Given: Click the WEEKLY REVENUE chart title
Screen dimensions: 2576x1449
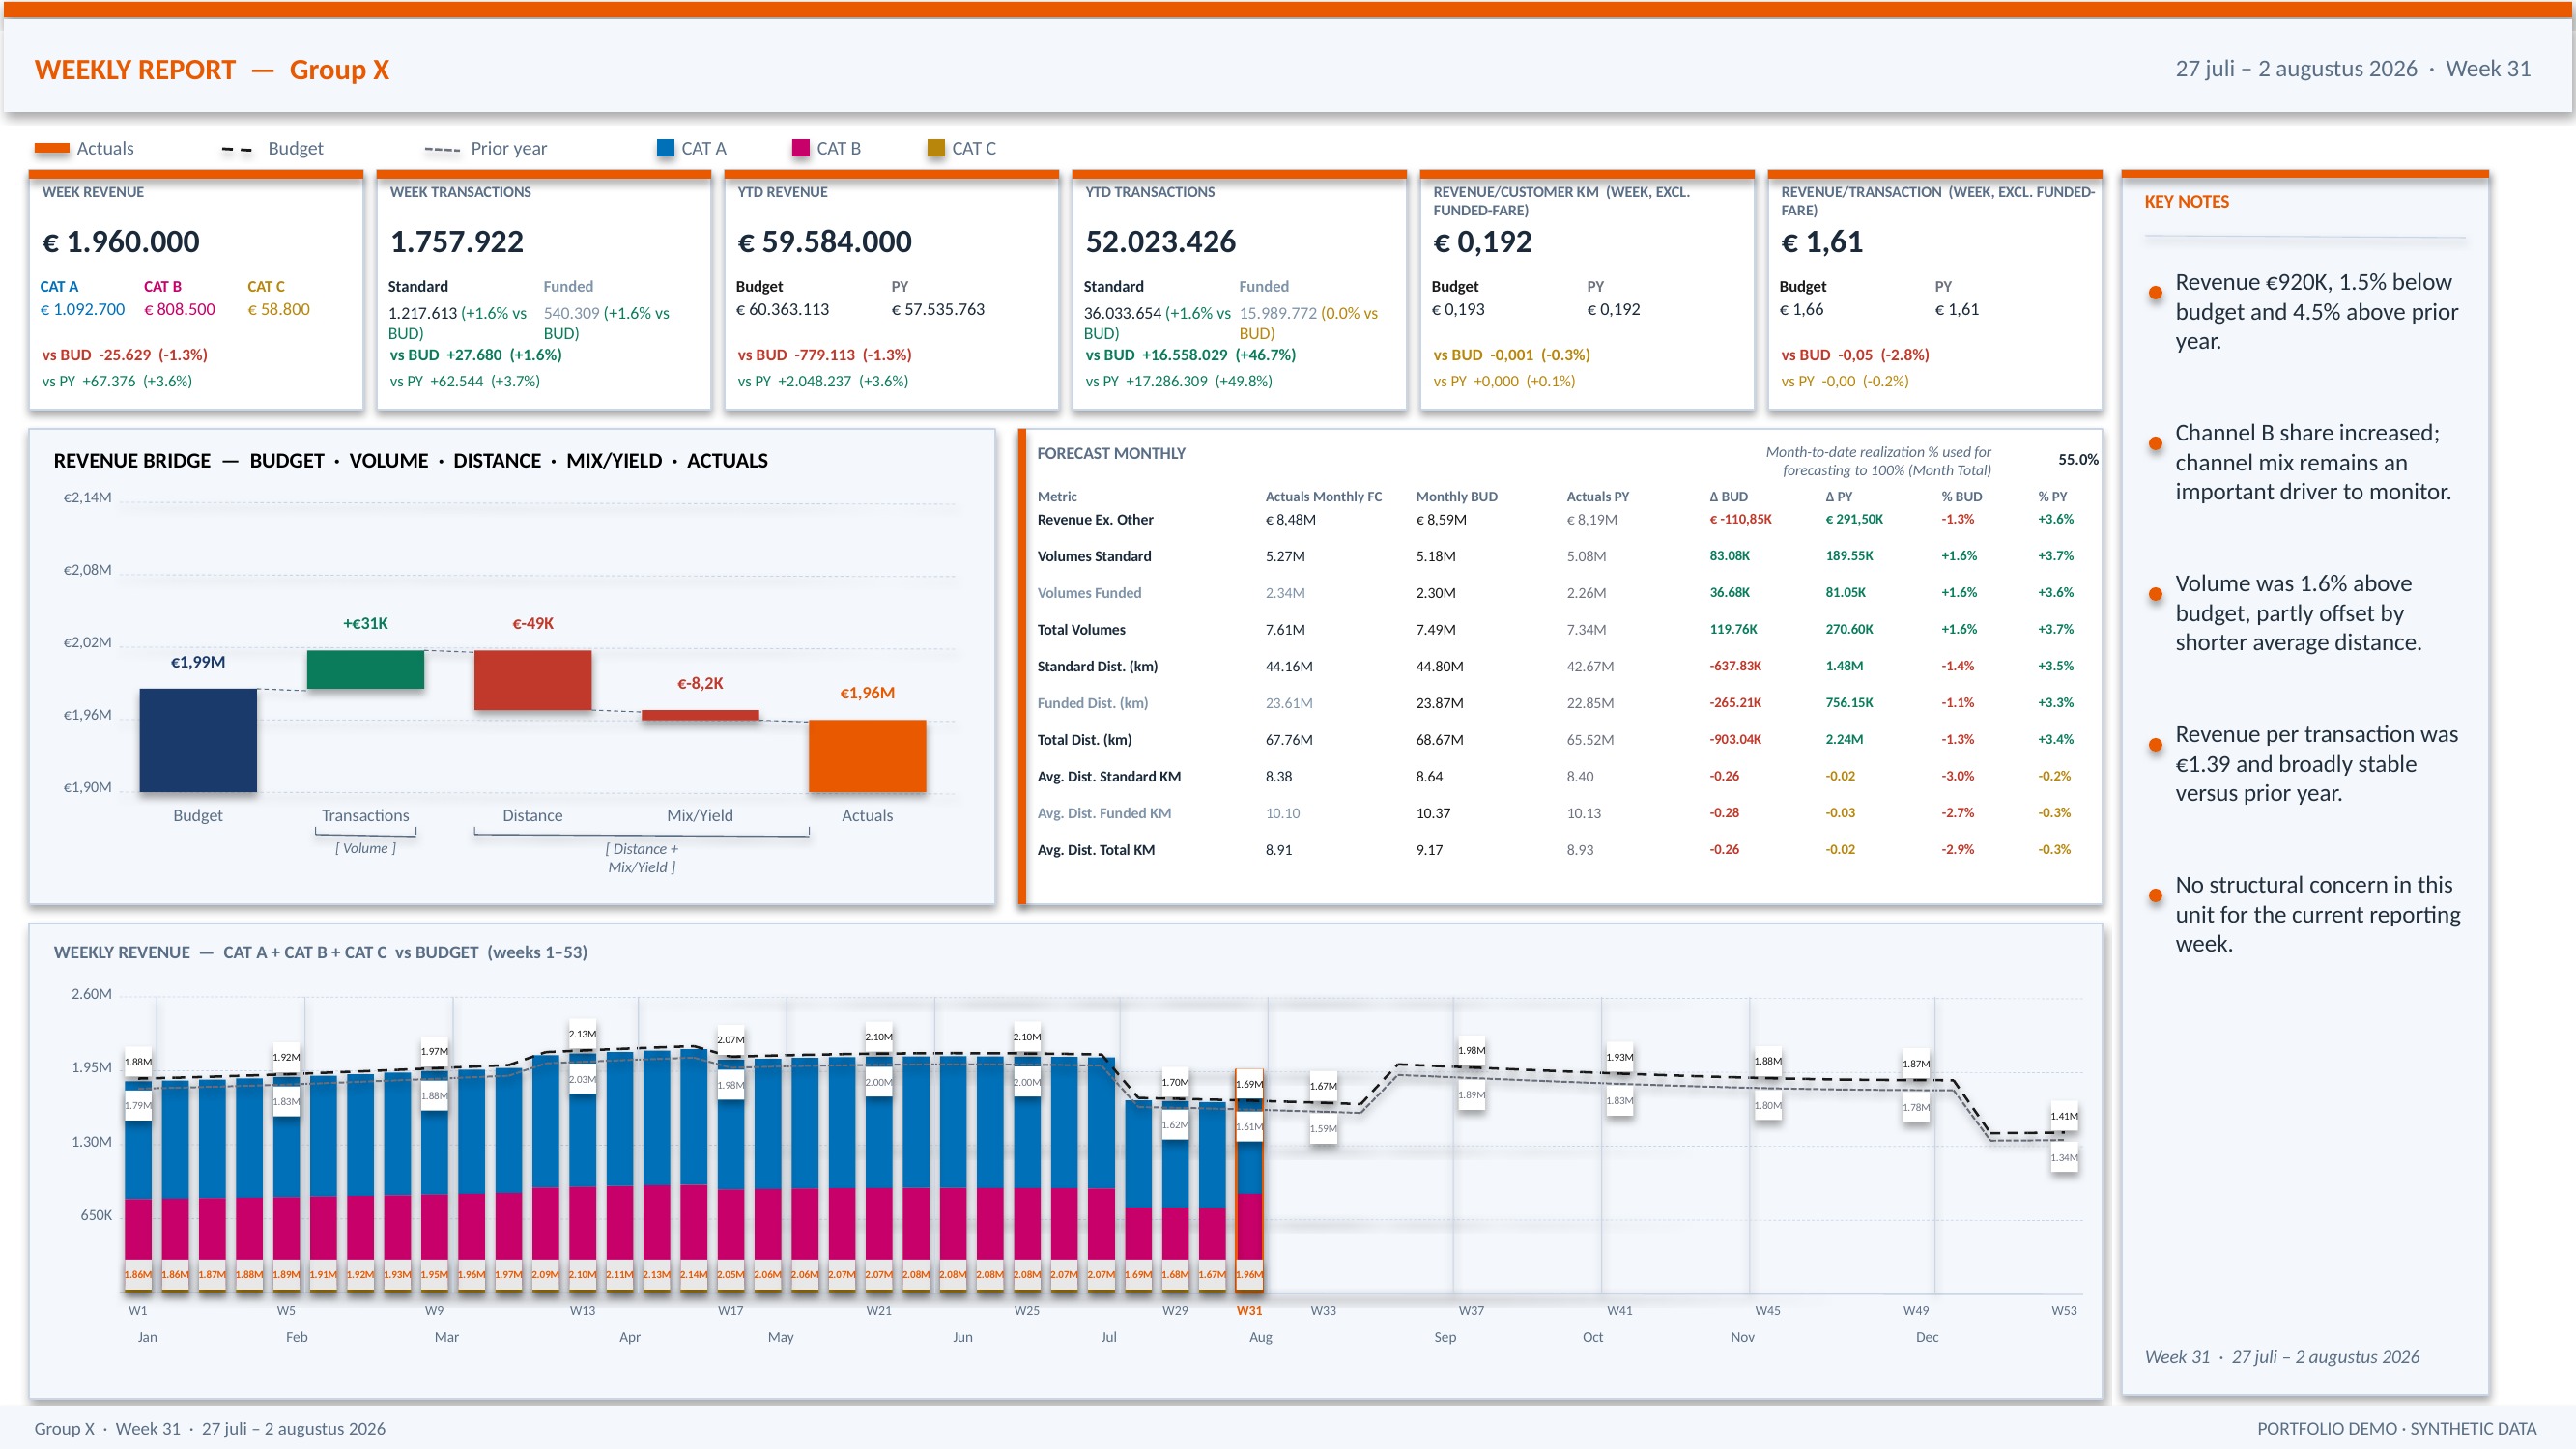Looking at the screenshot, I should (x=320, y=953).
